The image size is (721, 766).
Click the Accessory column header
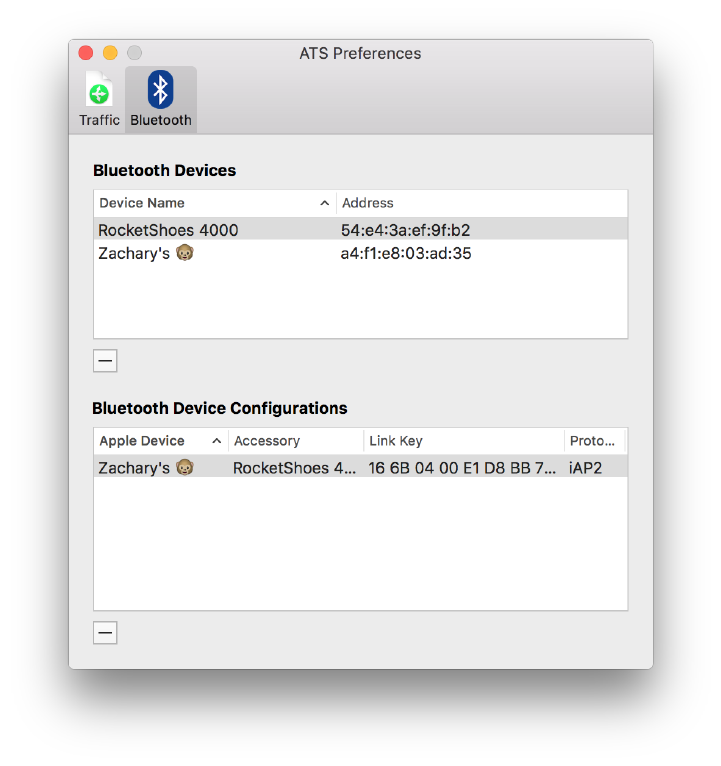point(295,441)
